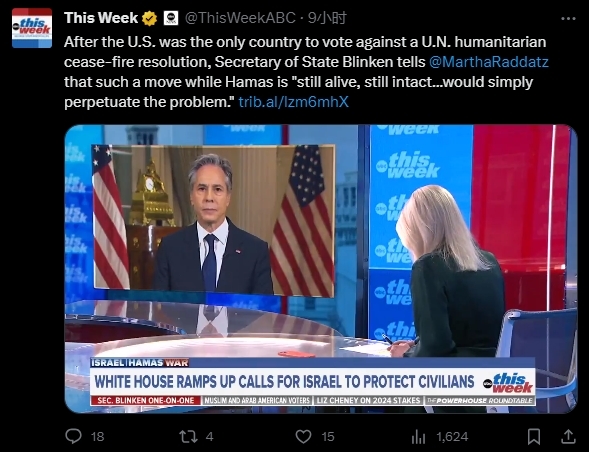Image resolution: width=589 pixels, height=452 pixels.
Task: Click the 18 replies count
Action: (97, 437)
